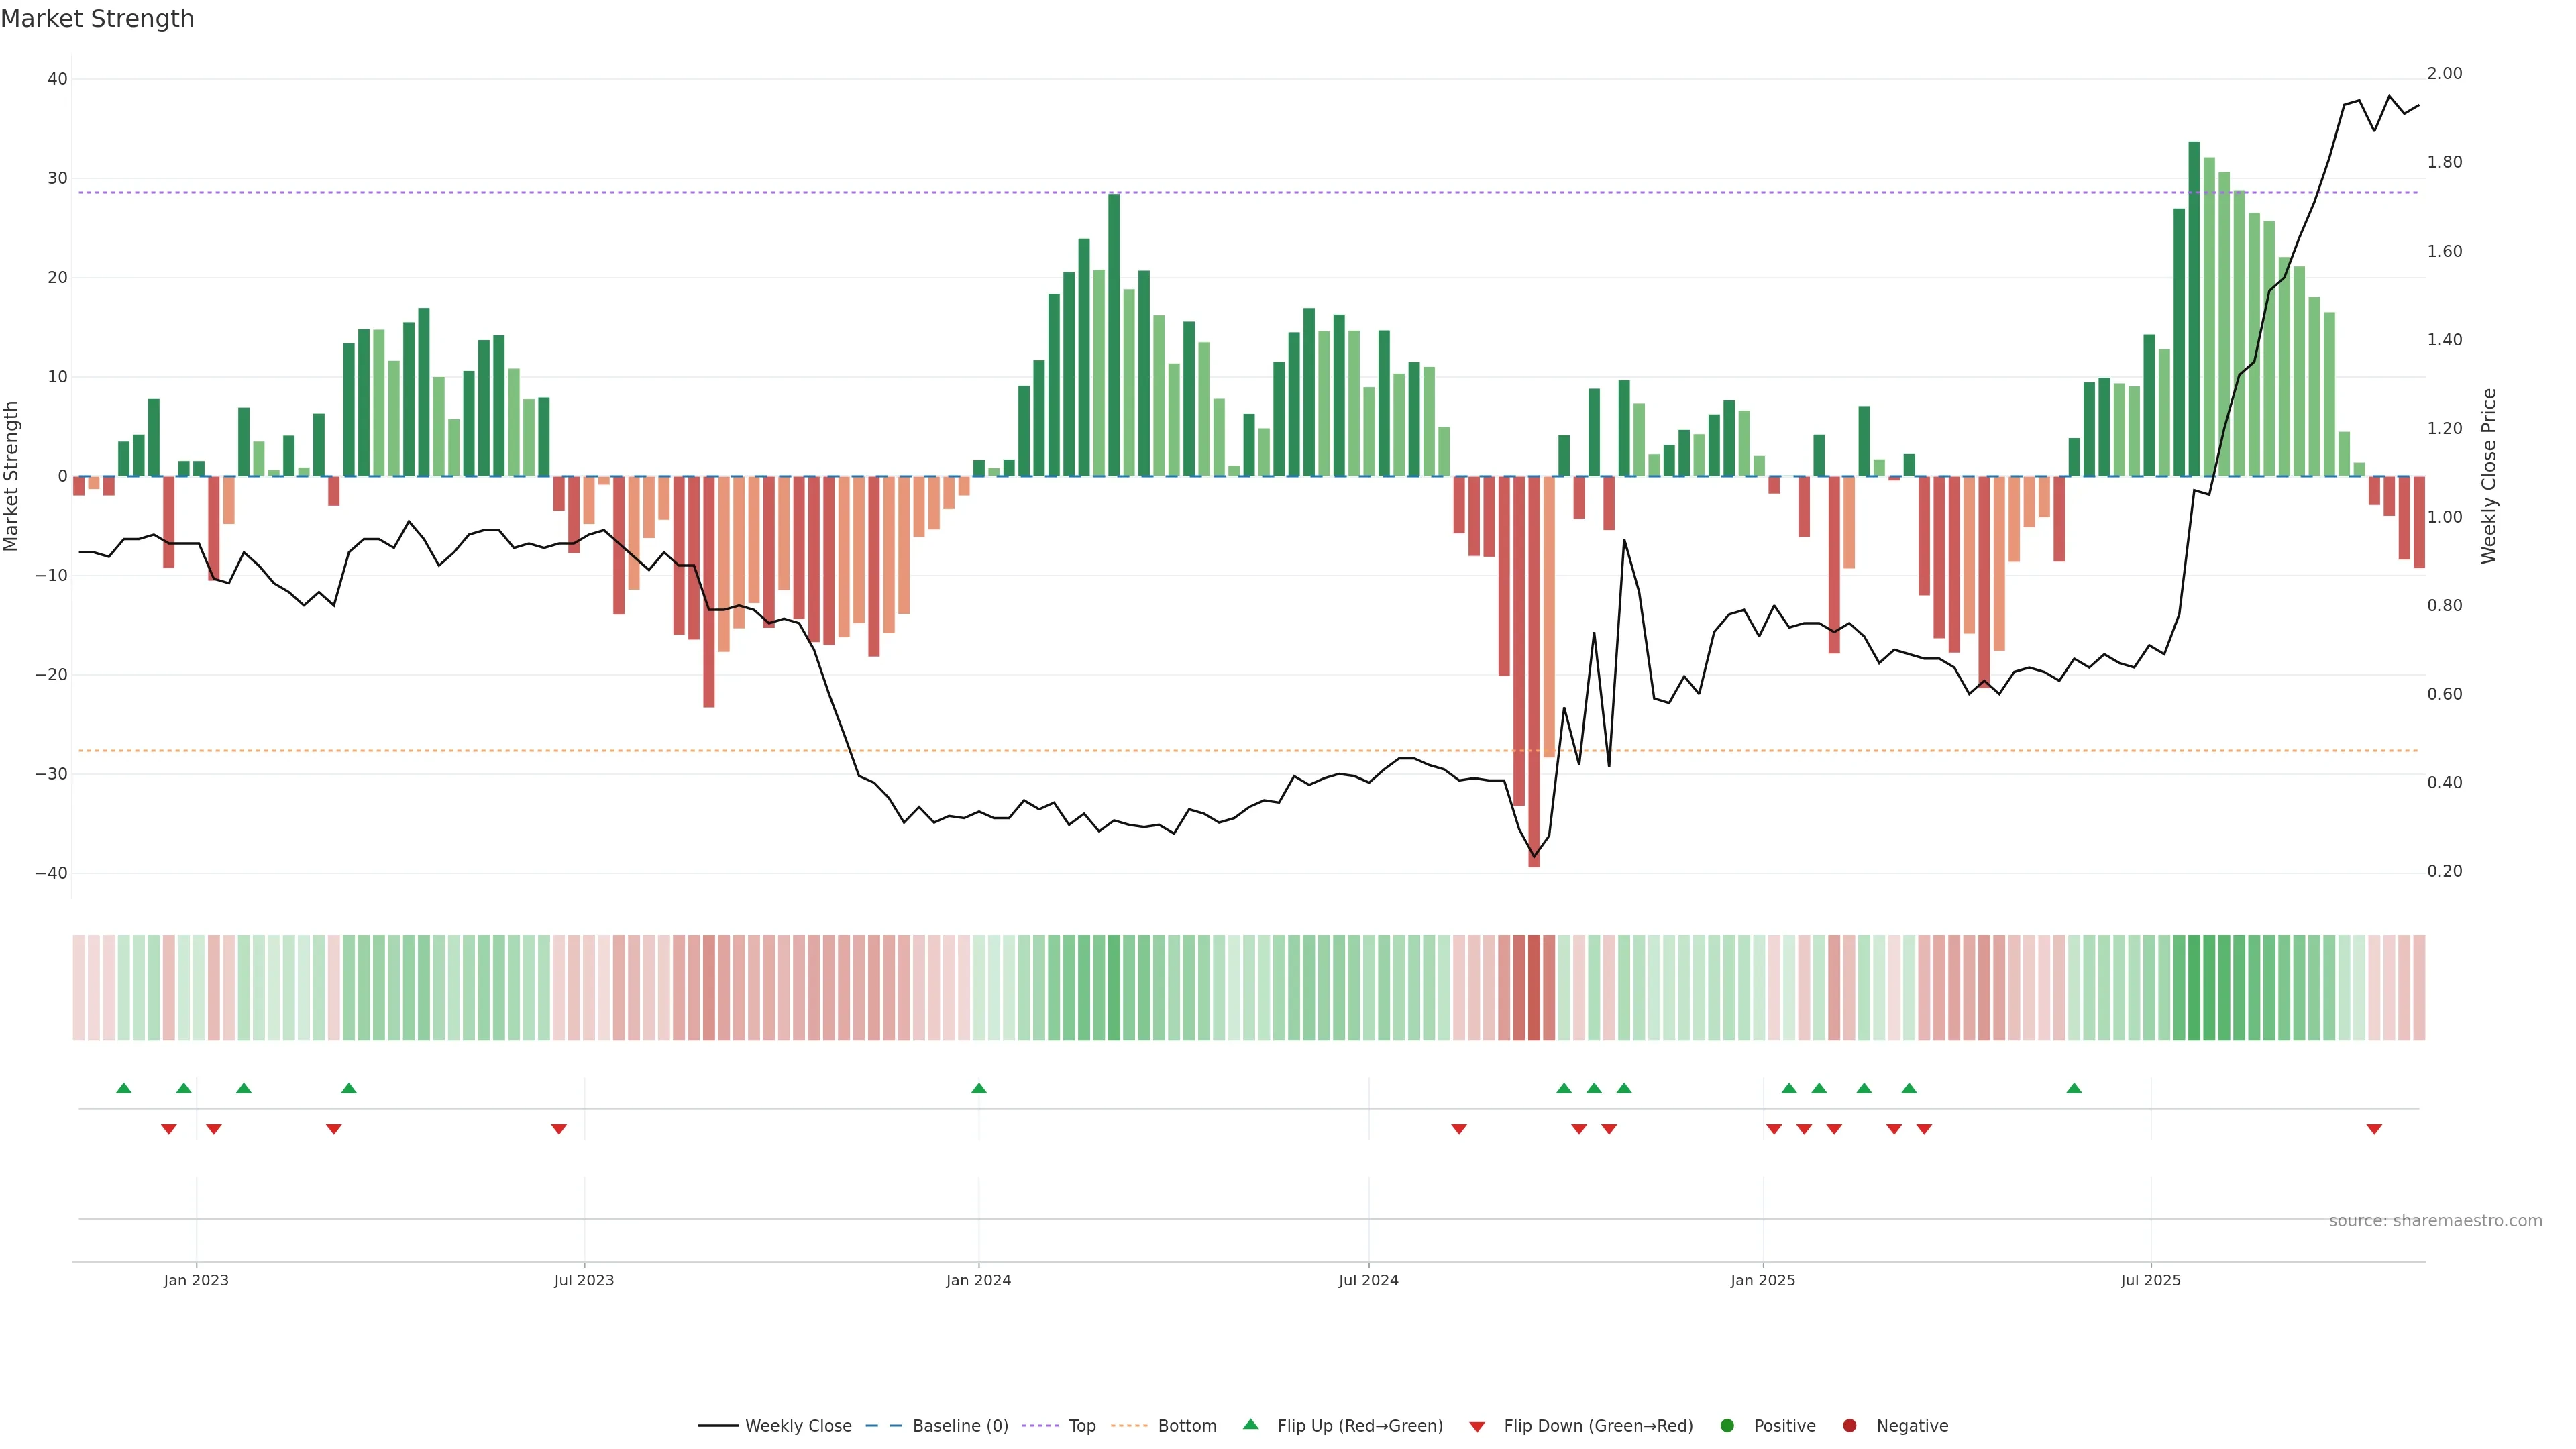Click the Market Strength chart title

point(97,19)
